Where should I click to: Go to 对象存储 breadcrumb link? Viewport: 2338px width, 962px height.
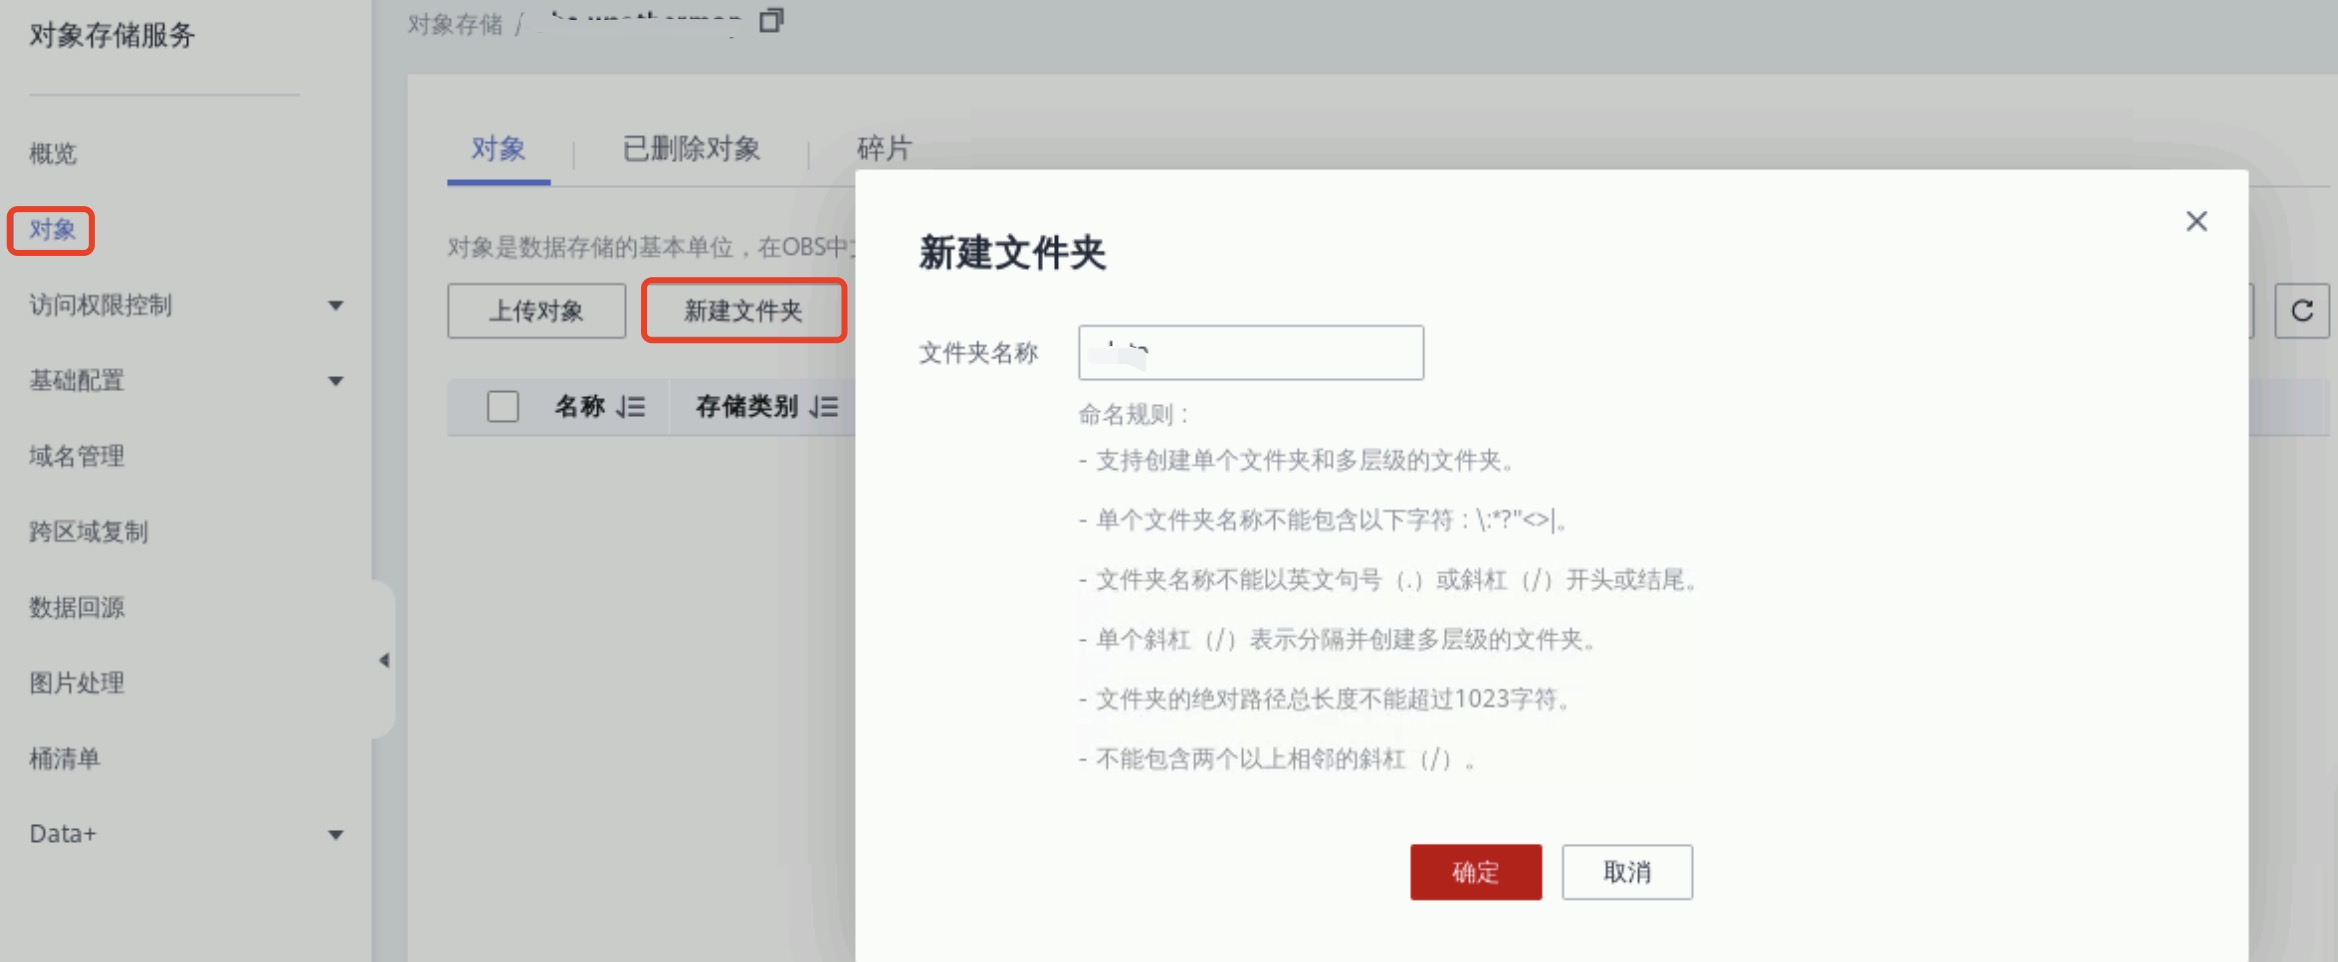point(455,24)
